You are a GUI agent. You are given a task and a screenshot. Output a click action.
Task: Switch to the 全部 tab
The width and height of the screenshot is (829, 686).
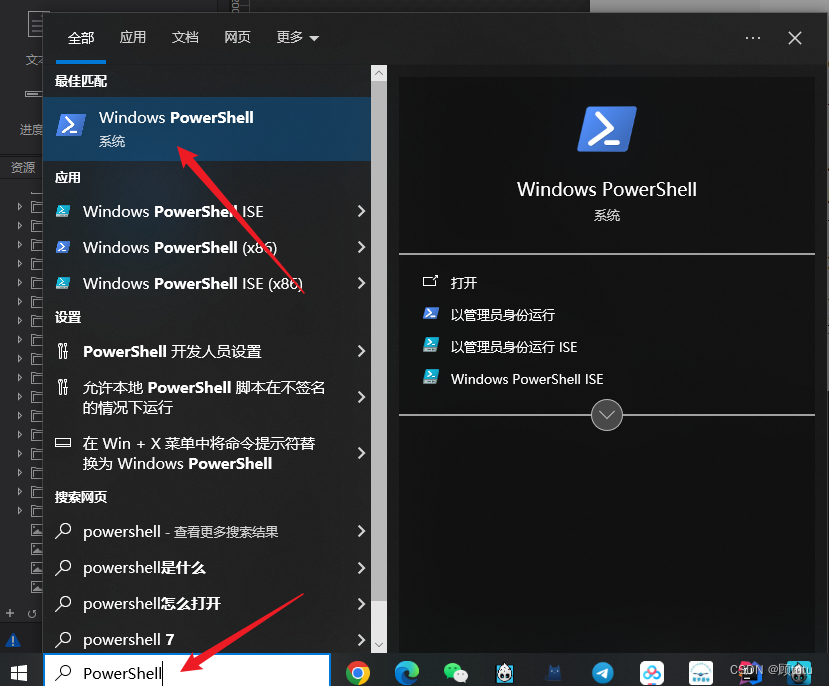tap(81, 38)
